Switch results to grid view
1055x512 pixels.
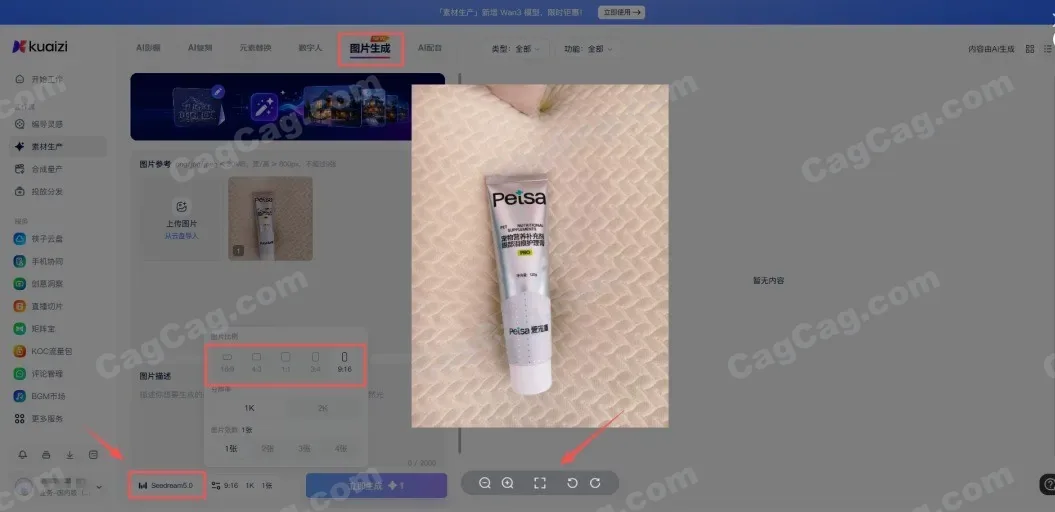tap(1029, 49)
